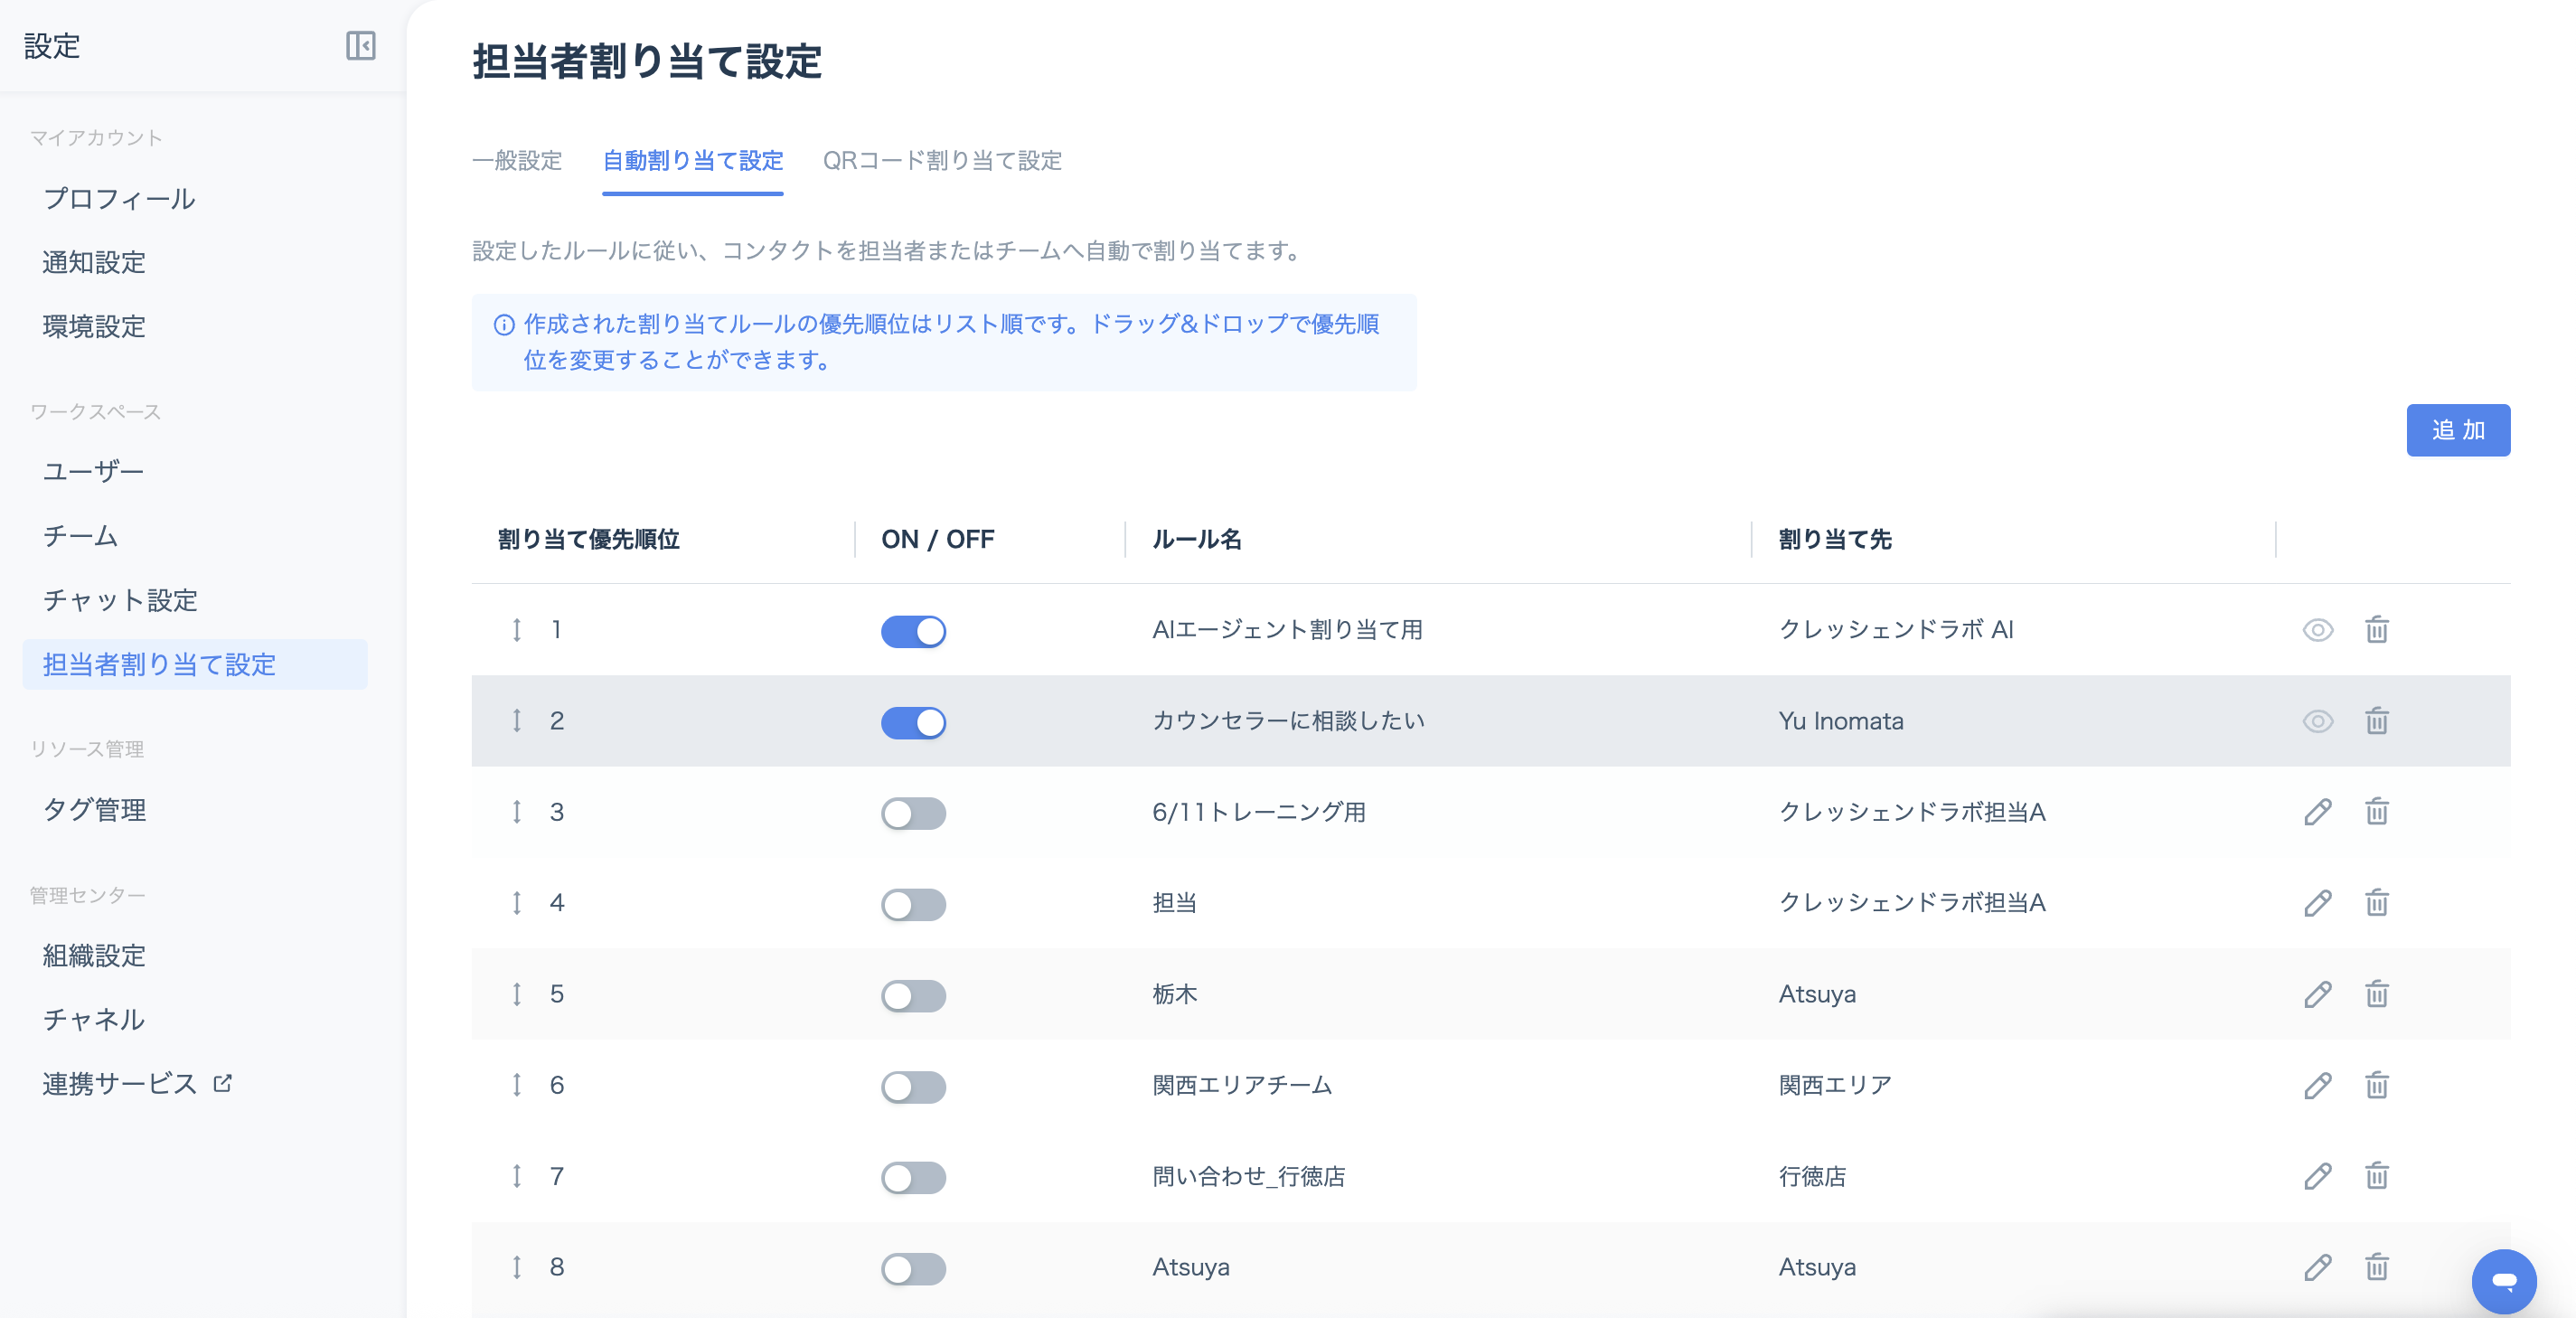Screen dimensions: 2576x1318
Task: Grab the drag handle of rule 1
Action: tap(516, 630)
